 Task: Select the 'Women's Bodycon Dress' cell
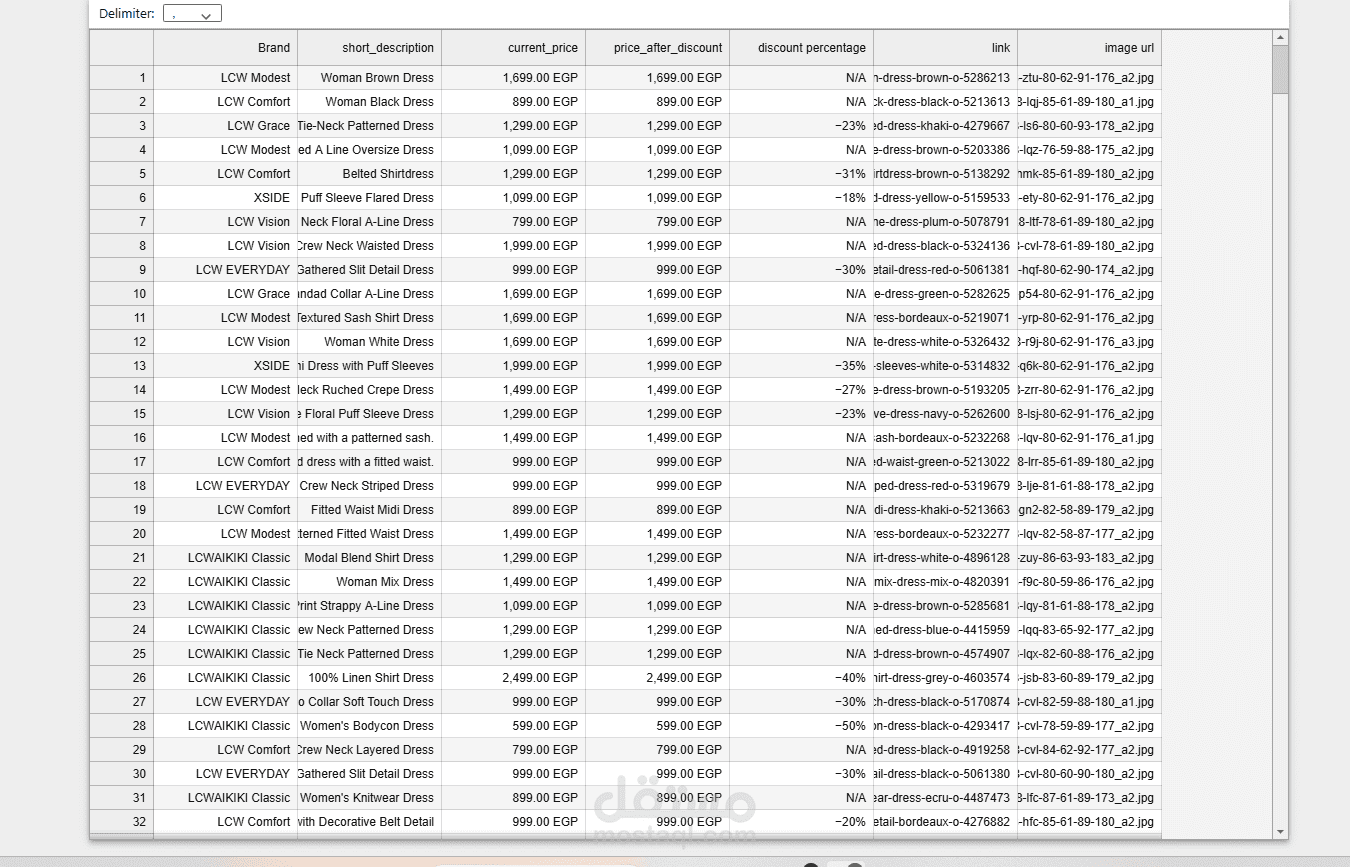(369, 726)
